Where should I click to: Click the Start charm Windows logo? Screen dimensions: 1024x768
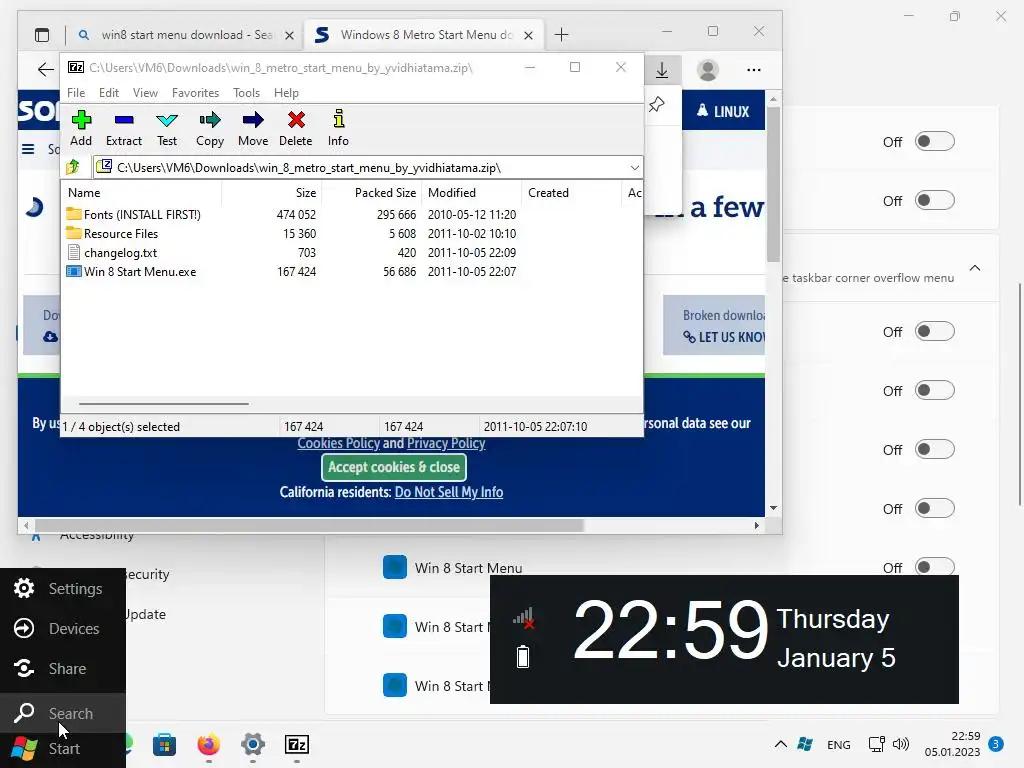click(x=25, y=748)
